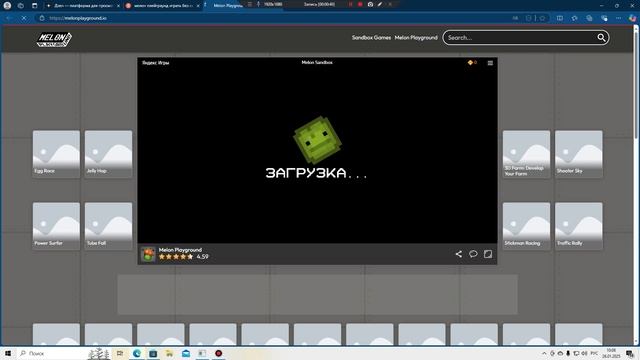Image resolution: width=640 pixels, height=360 pixels.
Task: Open Edge settings and more menu
Action: pos(618,18)
